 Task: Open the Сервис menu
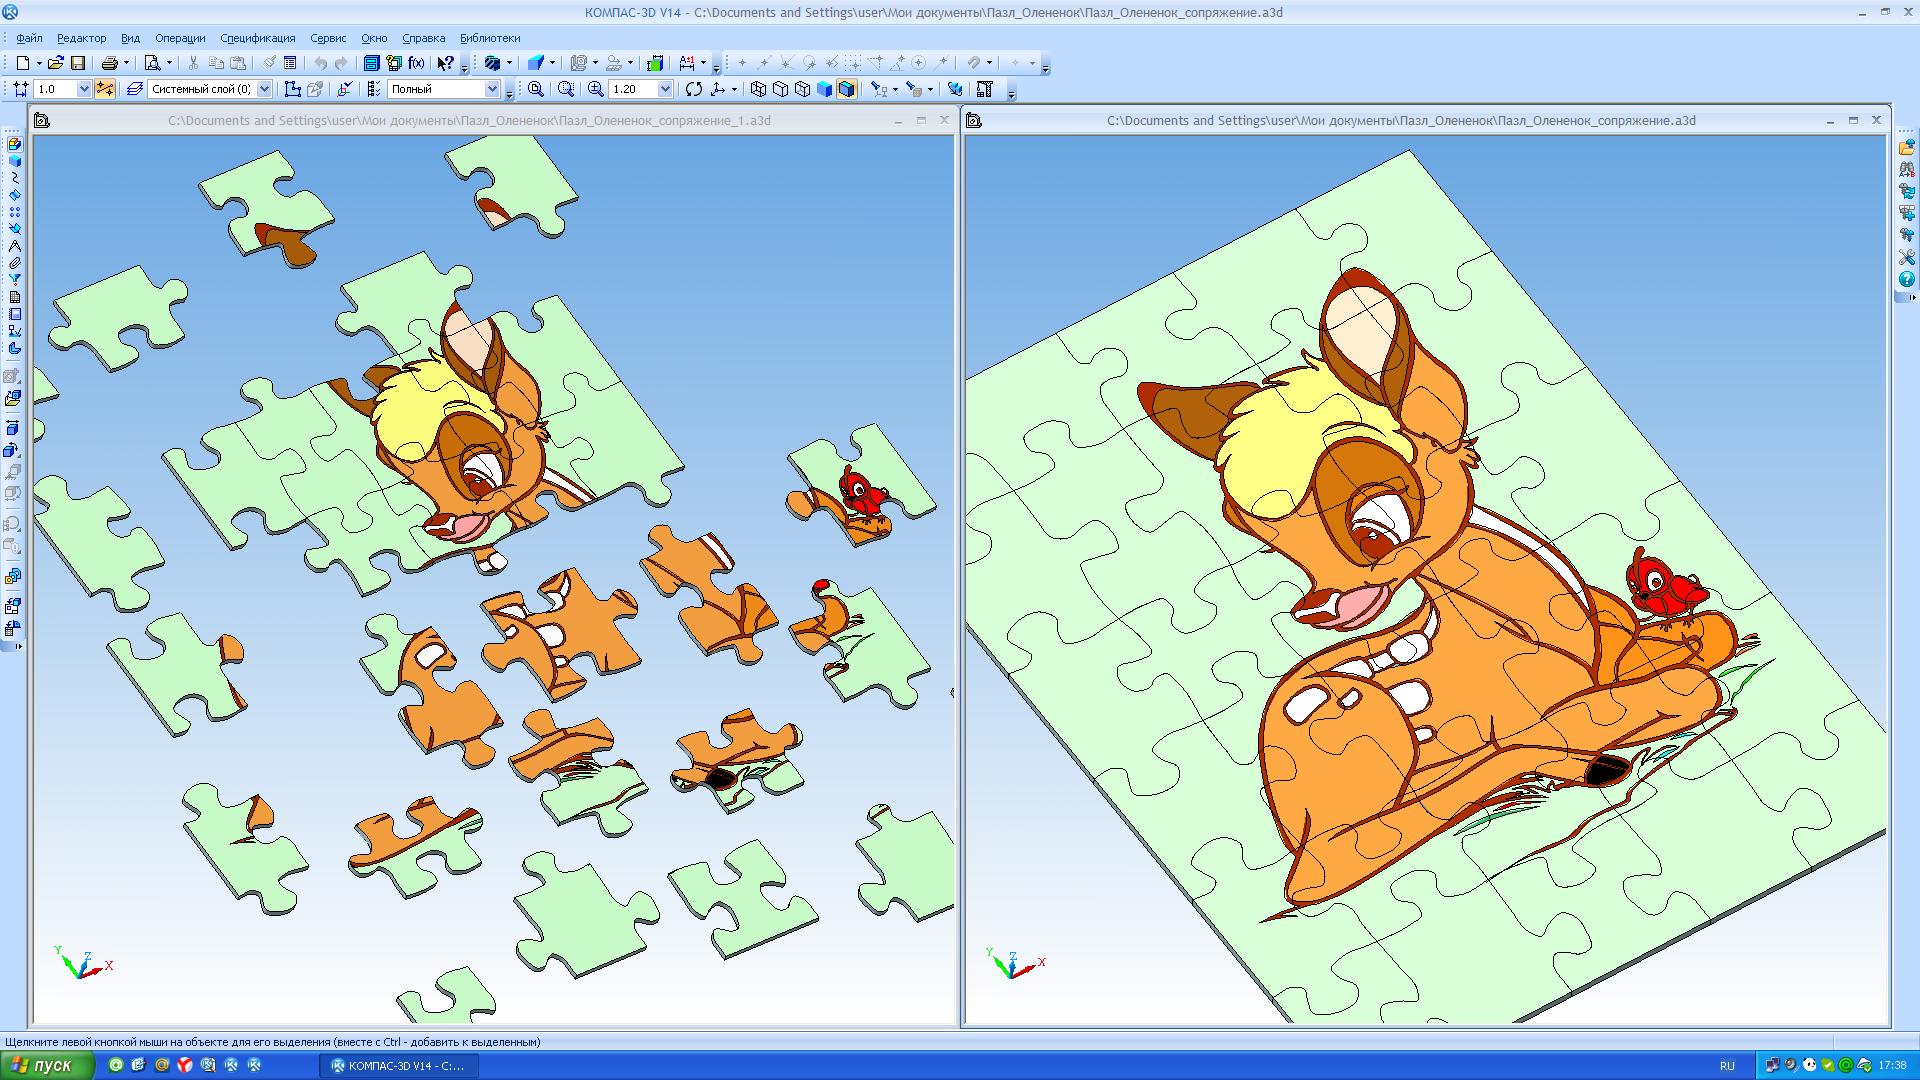click(x=328, y=38)
